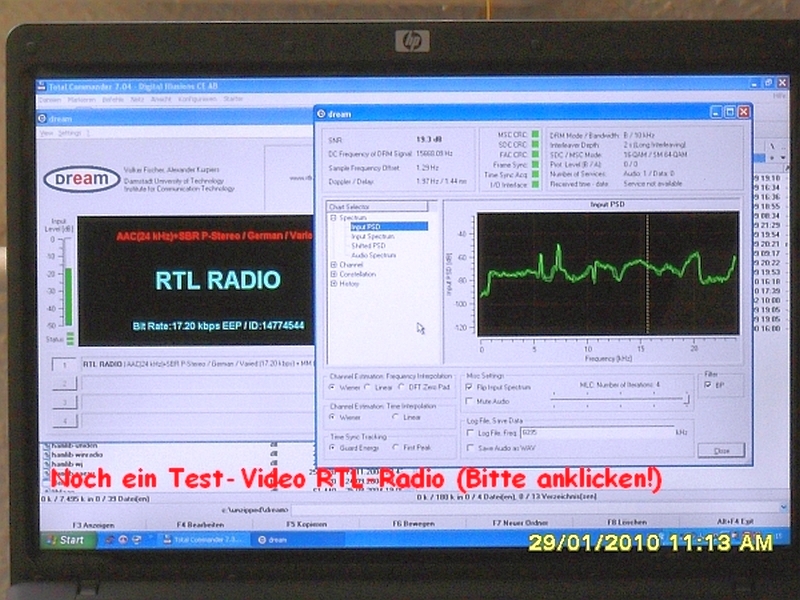Image resolution: width=800 pixels, height=600 pixels.
Task: Choose Guard Energy time sync tracking
Action: click(x=333, y=447)
